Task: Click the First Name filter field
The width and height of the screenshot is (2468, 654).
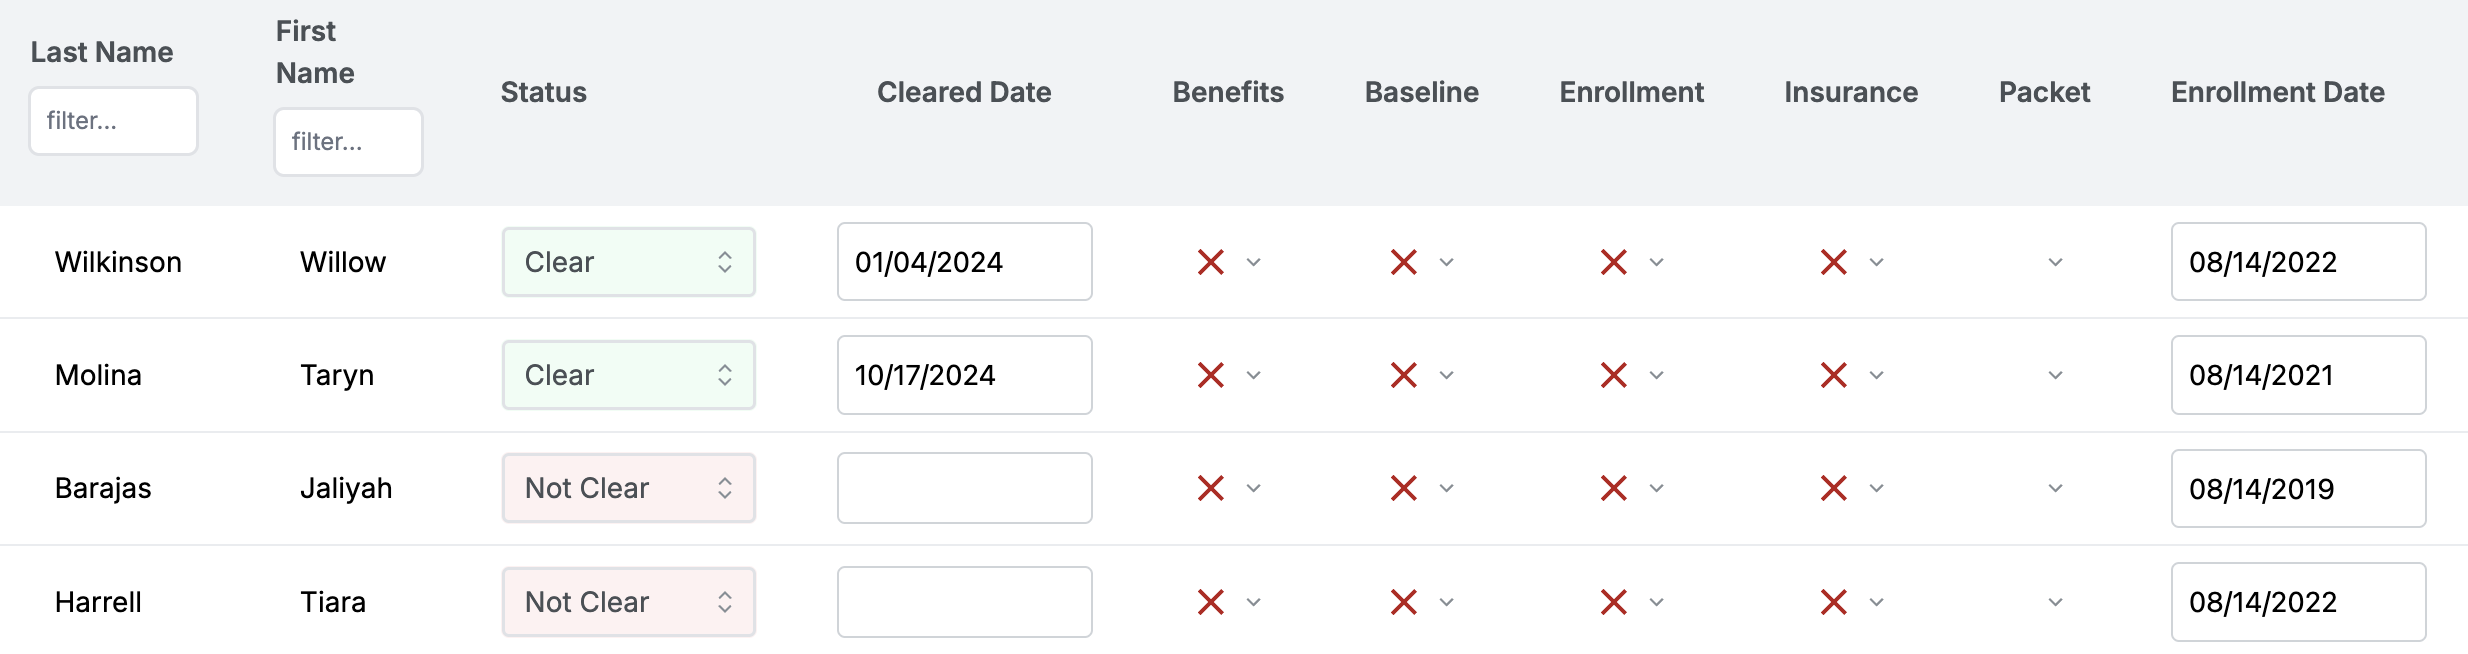Action: click(x=348, y=142)
